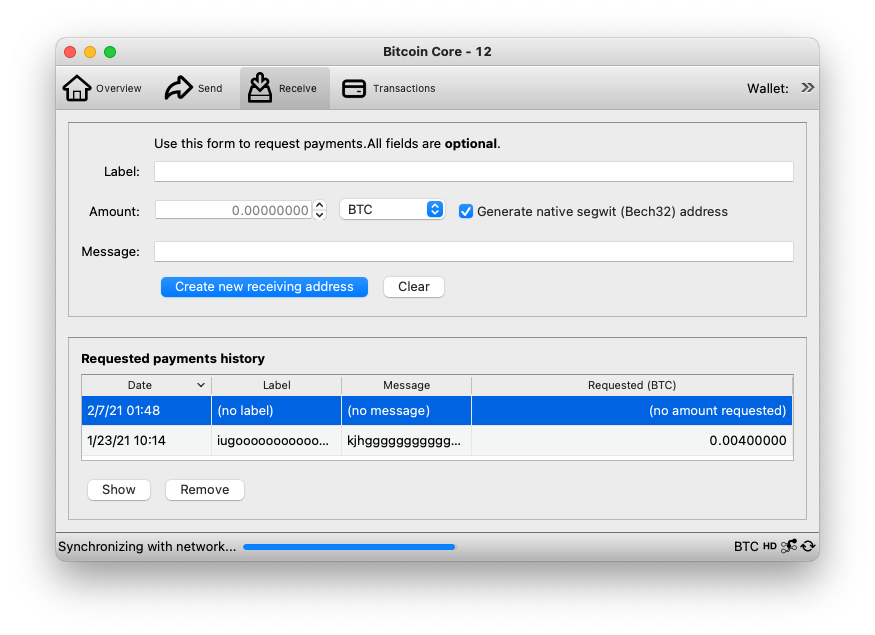Viewport: 875px width, 635px height.
Task: Click the Message column header
Action: click(x=406, y=385)
